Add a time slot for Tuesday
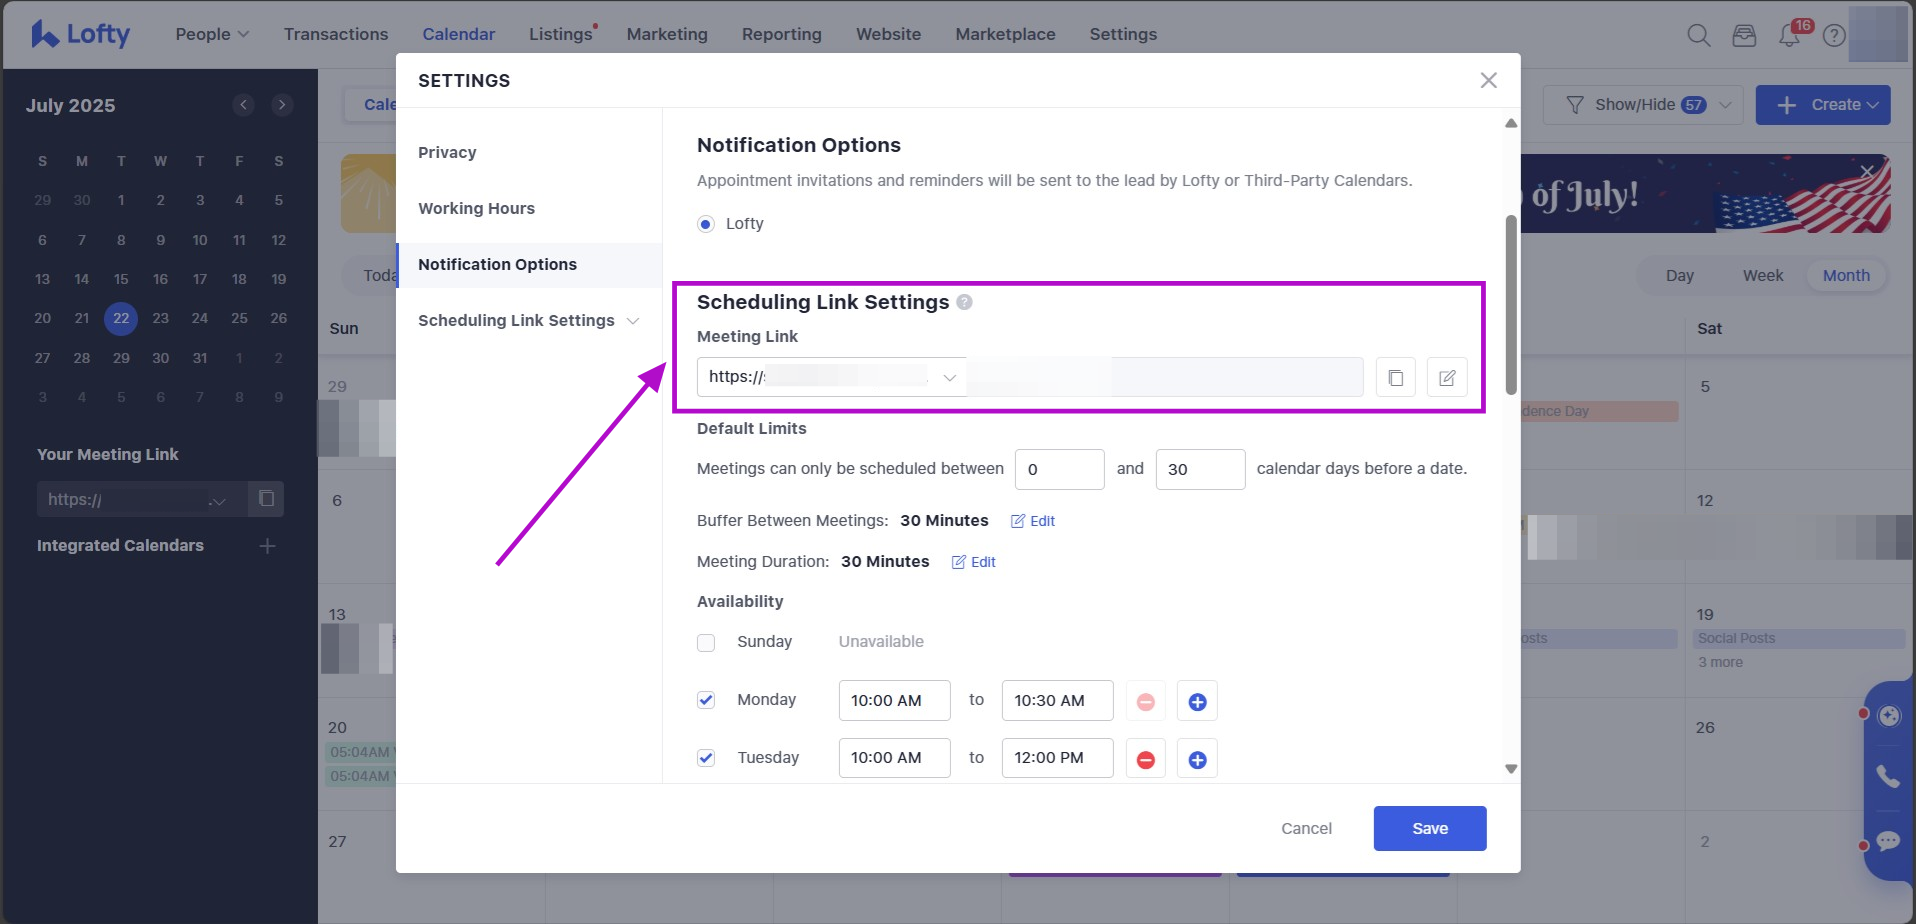1916x924 pixels. tap(1197, 760)
